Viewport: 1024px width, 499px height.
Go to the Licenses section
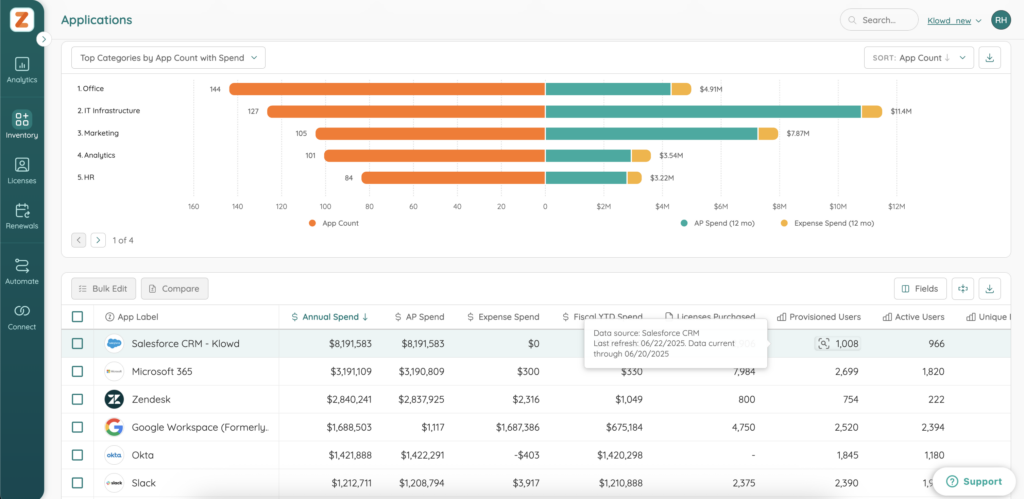(22, 170)
